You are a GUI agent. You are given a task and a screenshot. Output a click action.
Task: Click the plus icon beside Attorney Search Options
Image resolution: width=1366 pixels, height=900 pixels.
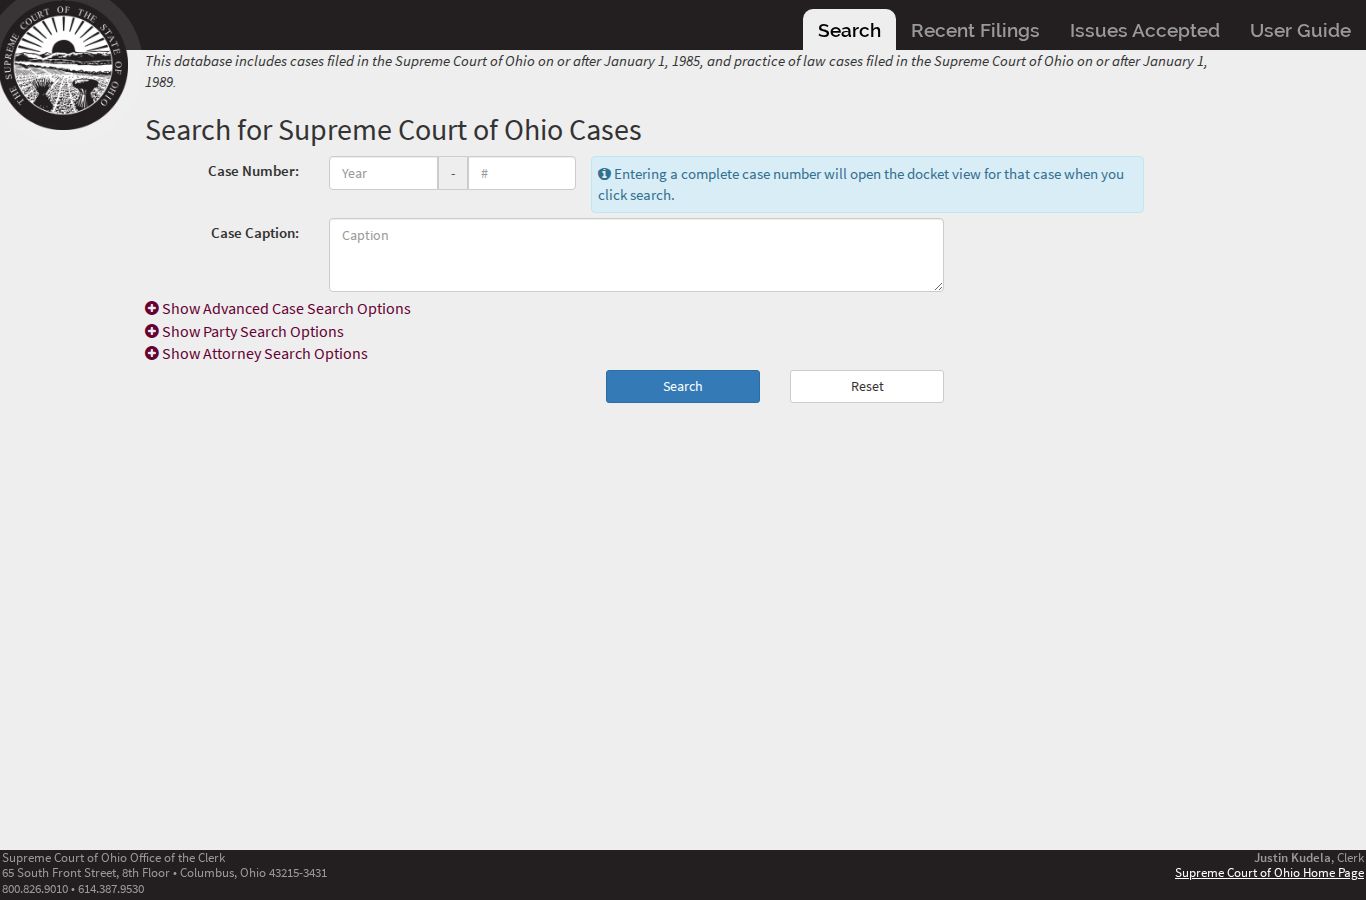click(x=152, y=353)
